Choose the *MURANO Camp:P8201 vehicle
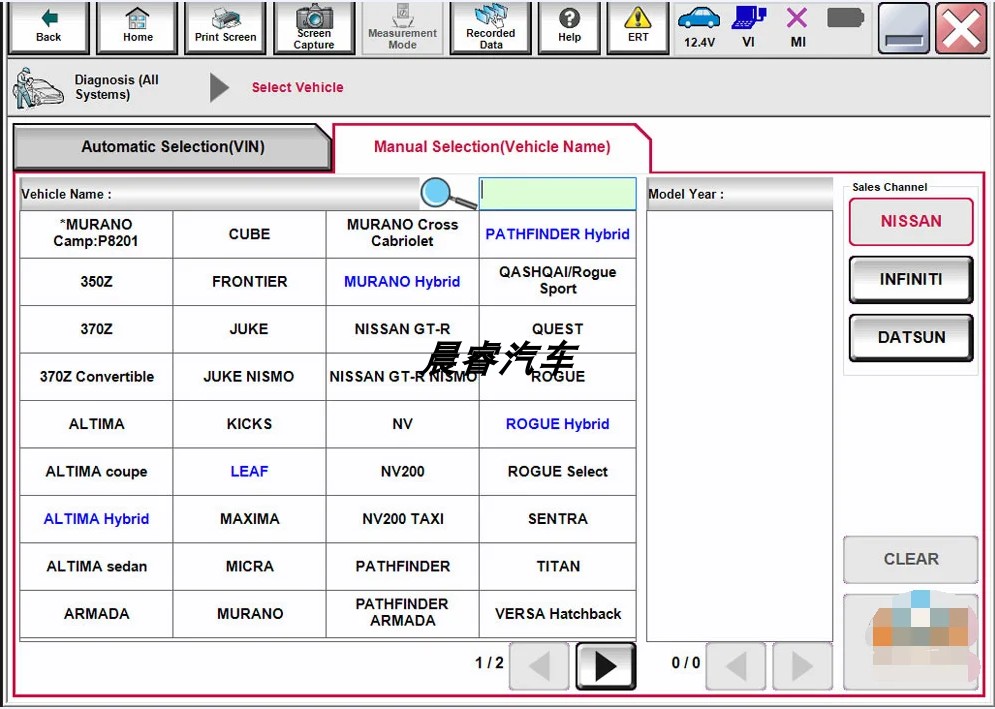Image resolution: width=995 pixels, height=709 pixels. tap(96, 234)
